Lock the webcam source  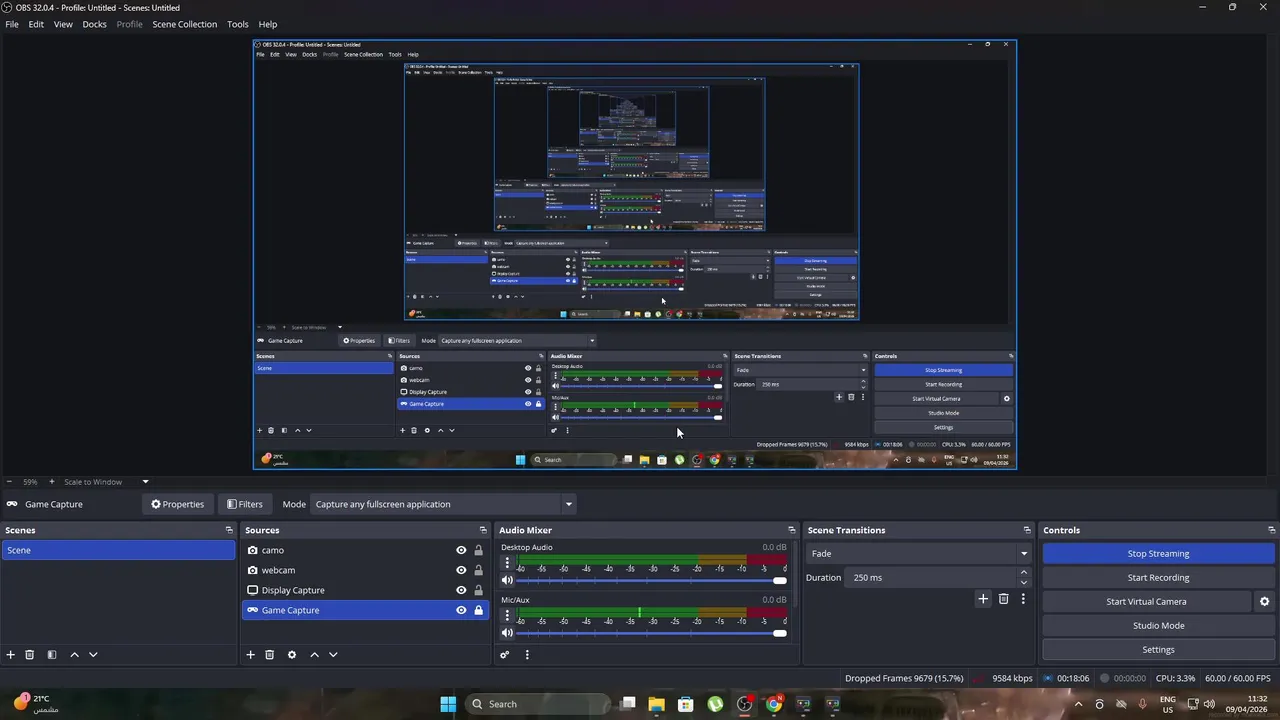(x=478, y=570)
